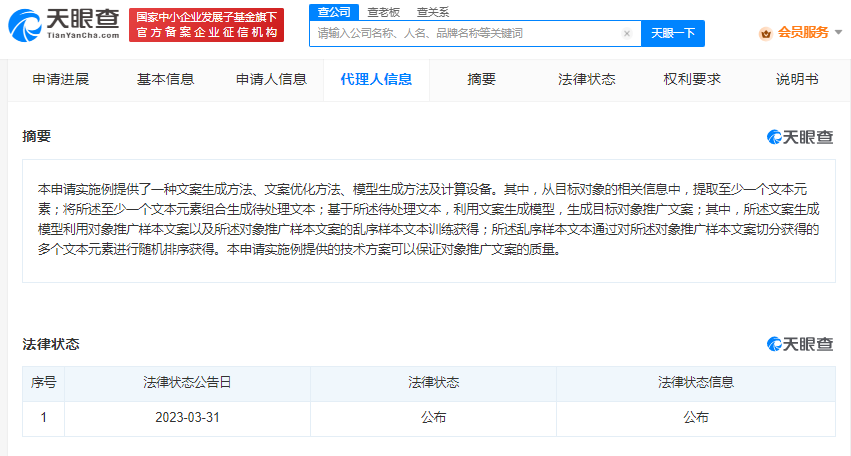The height and width of the screenshot is (456, 851).
Task: Focus the company name search input field
Action: coord(465,33)
